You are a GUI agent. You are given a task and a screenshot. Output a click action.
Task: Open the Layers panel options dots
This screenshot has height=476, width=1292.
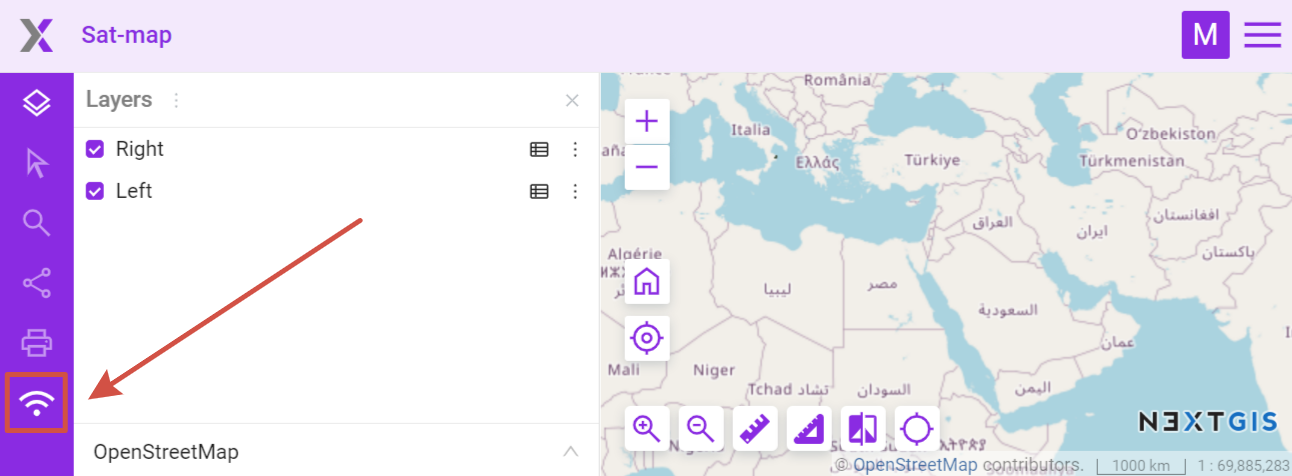click(x=176, y=100)
